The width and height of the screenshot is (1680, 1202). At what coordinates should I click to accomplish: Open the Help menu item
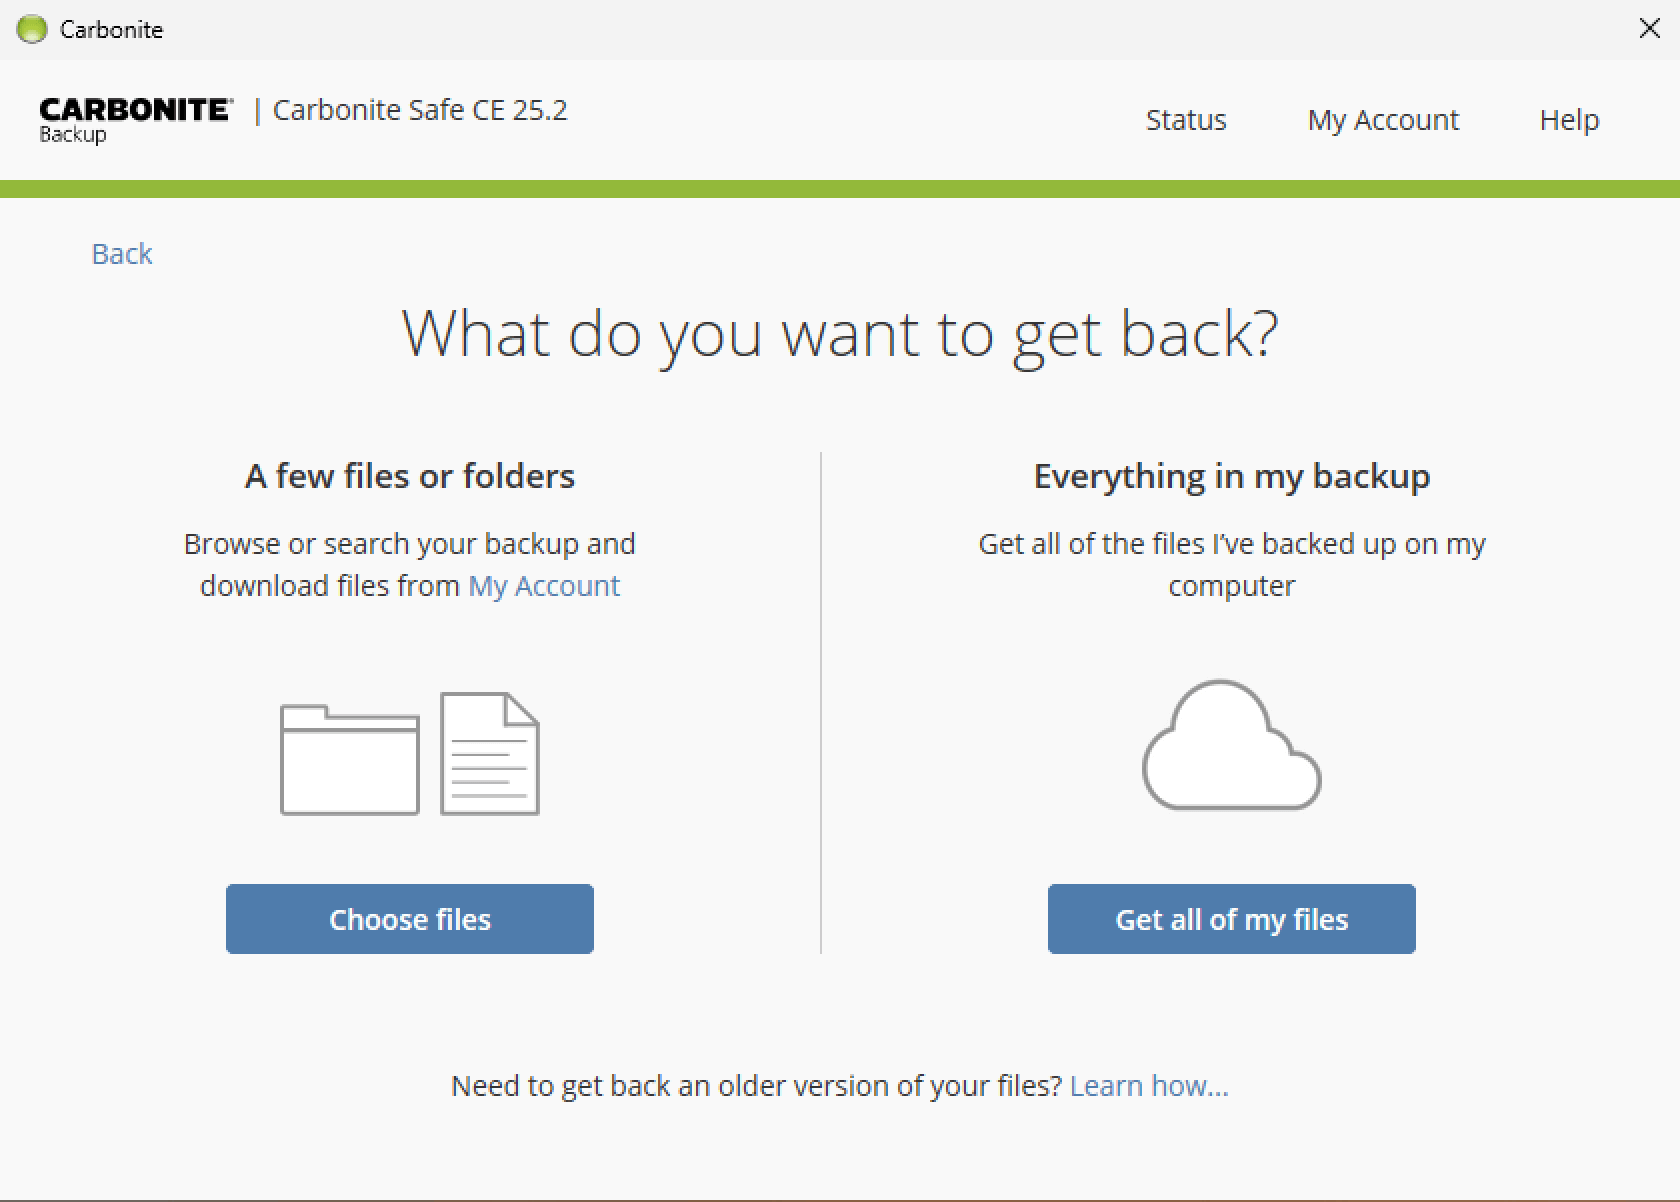(1569, 120)
